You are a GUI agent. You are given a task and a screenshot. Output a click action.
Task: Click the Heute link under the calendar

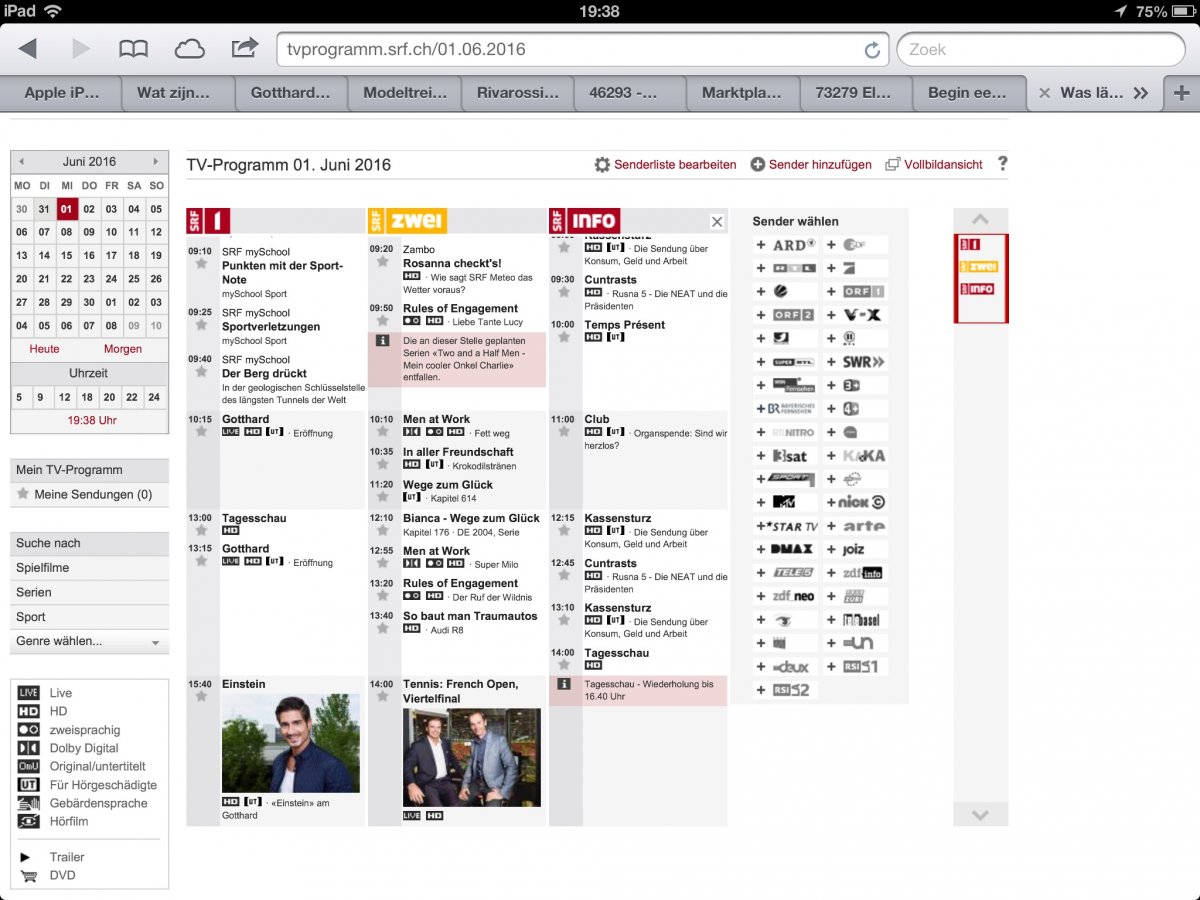coord(45,349)
